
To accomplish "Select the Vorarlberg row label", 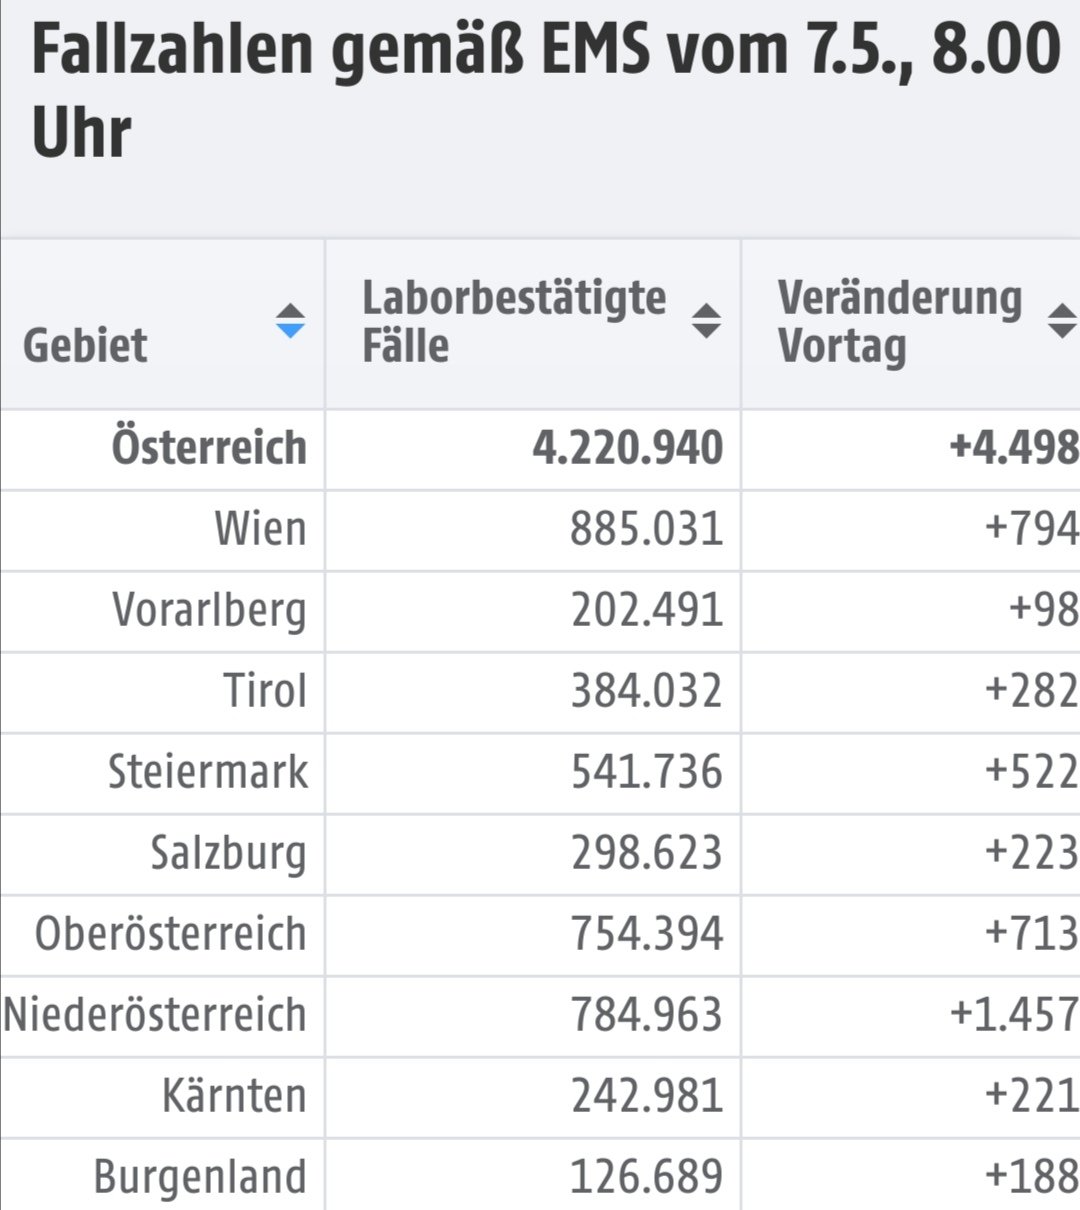I will pos(209,611).
